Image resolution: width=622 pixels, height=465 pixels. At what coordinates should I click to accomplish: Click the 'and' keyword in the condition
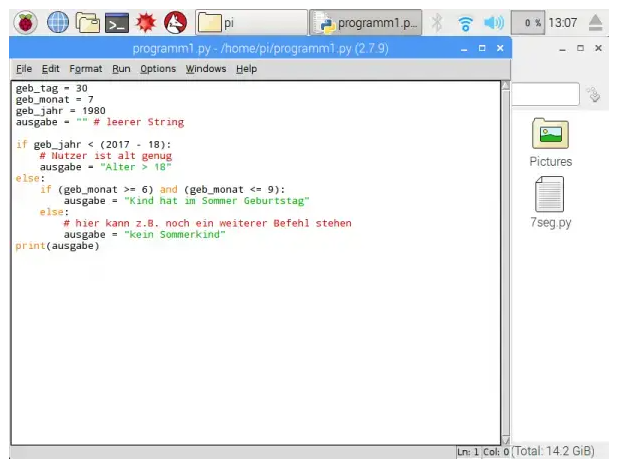click(169, 189)
